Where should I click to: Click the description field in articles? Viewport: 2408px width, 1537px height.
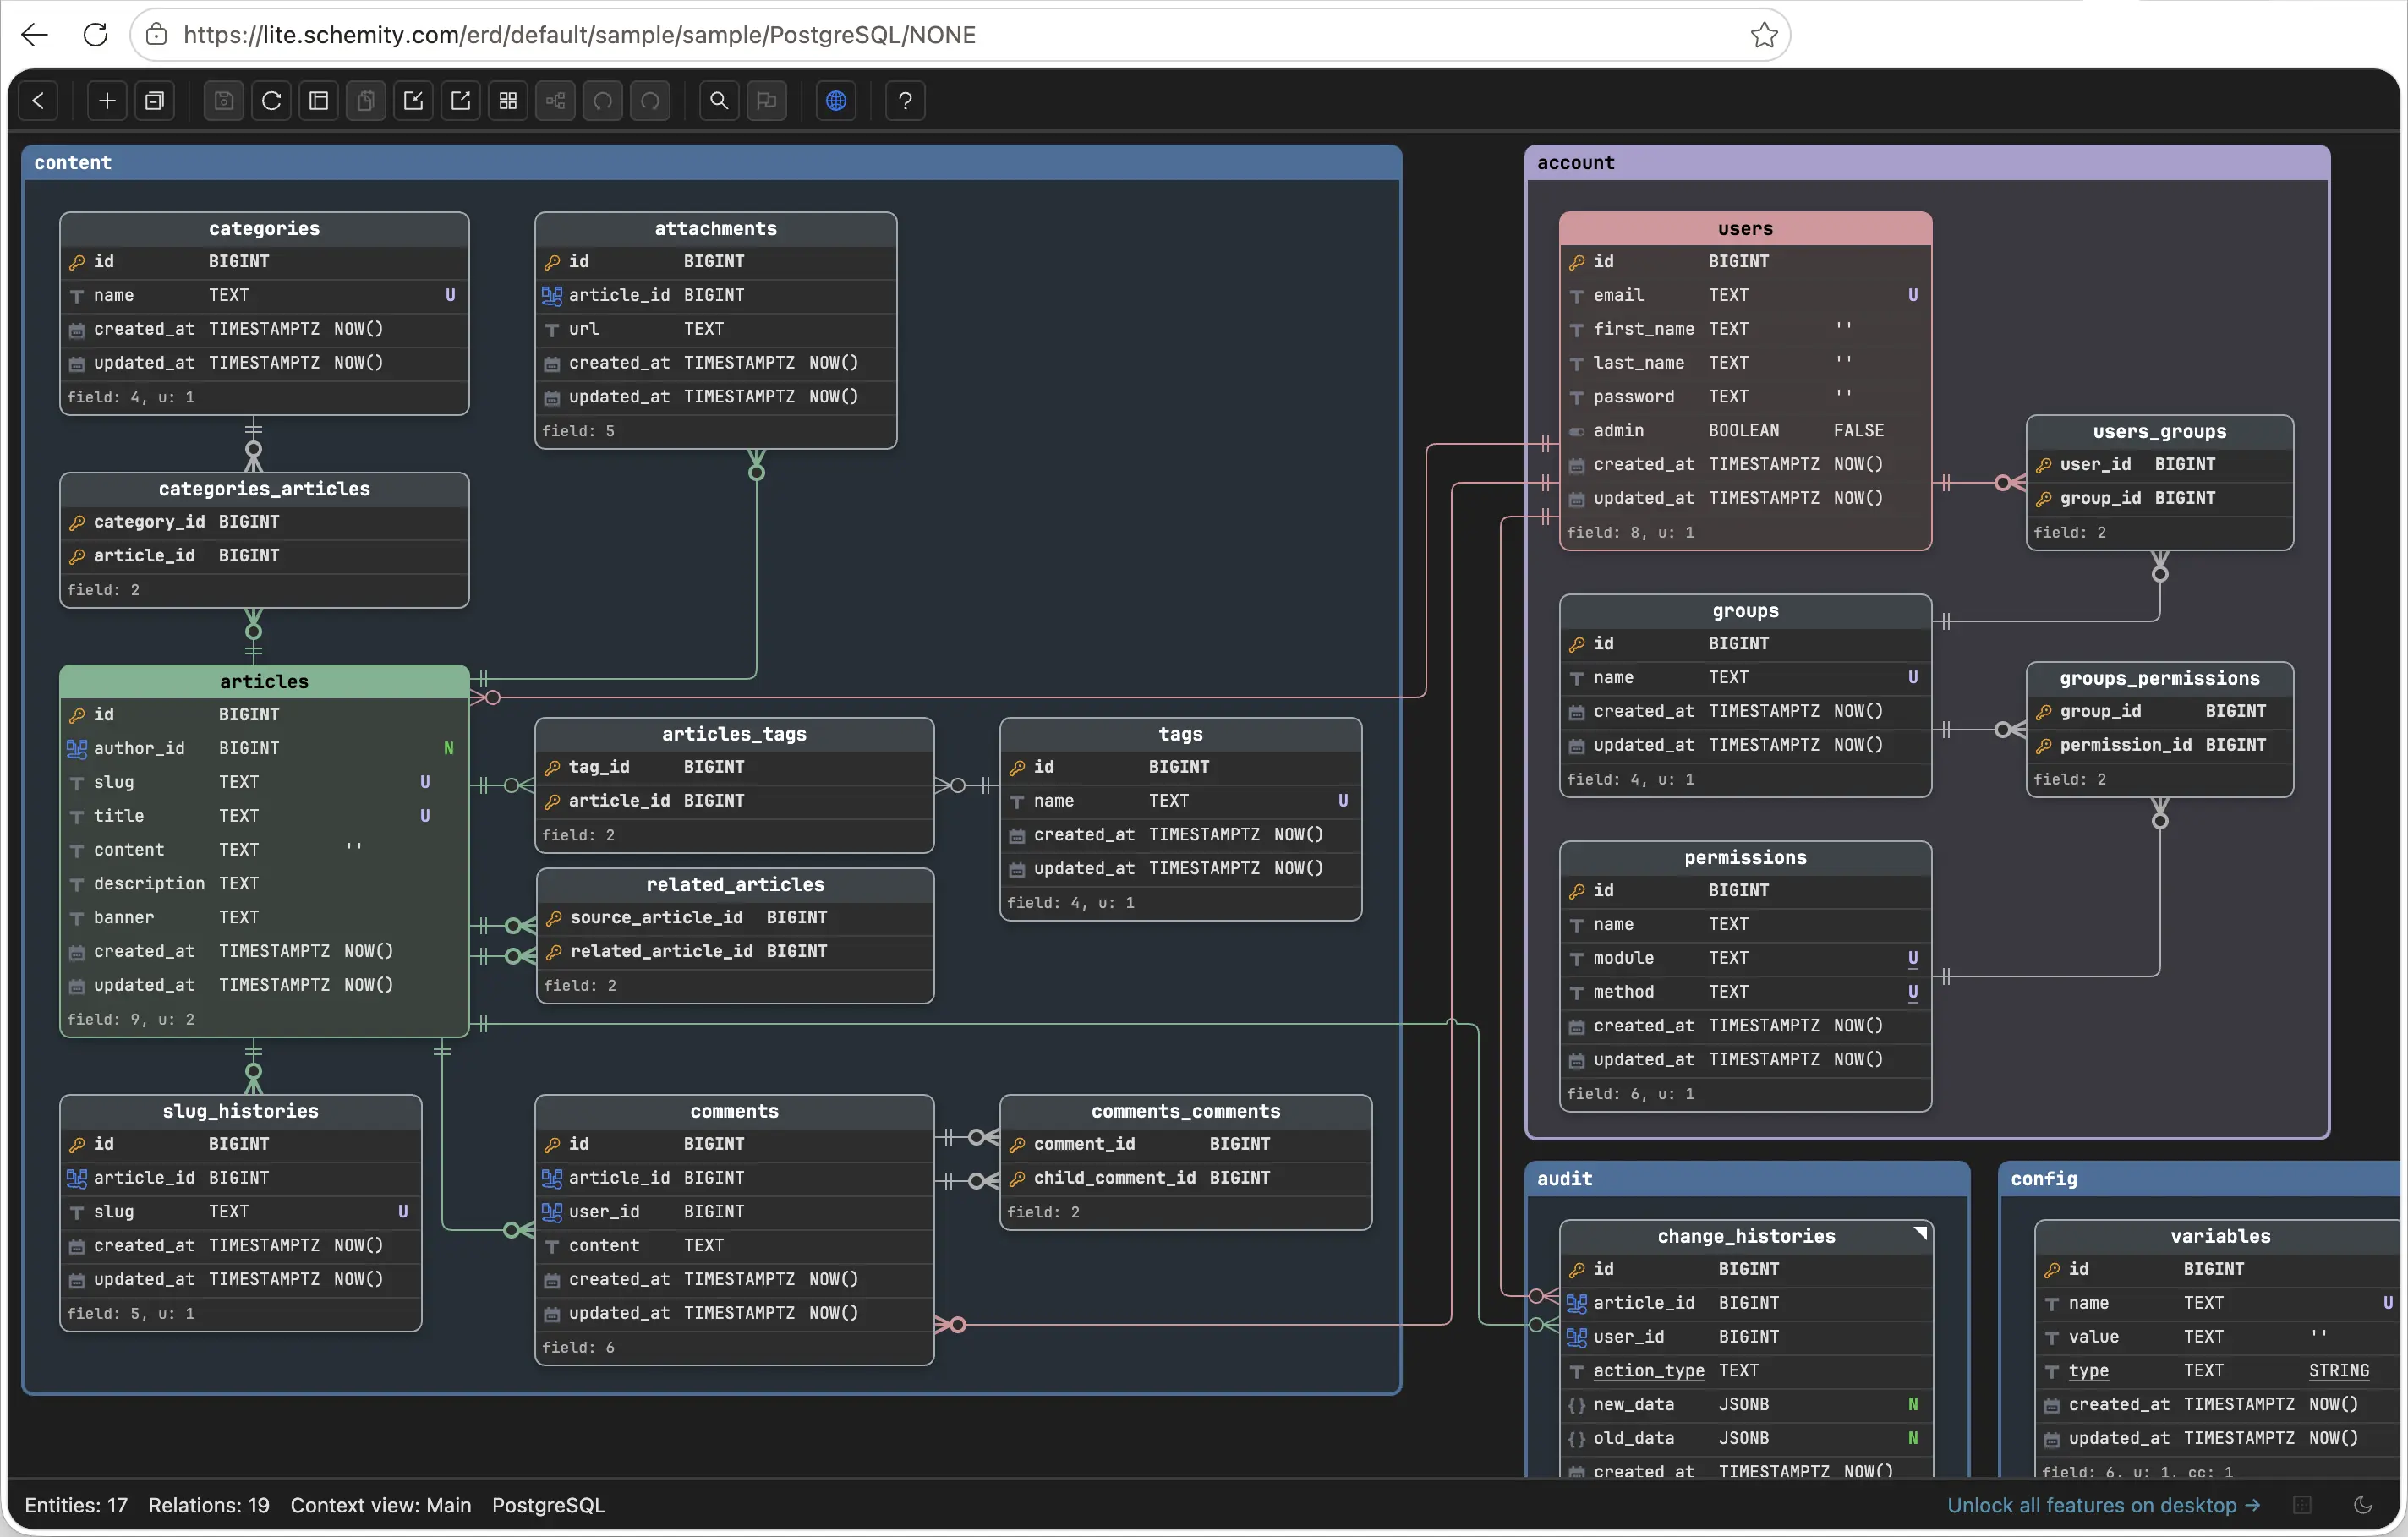click(264, 884)
